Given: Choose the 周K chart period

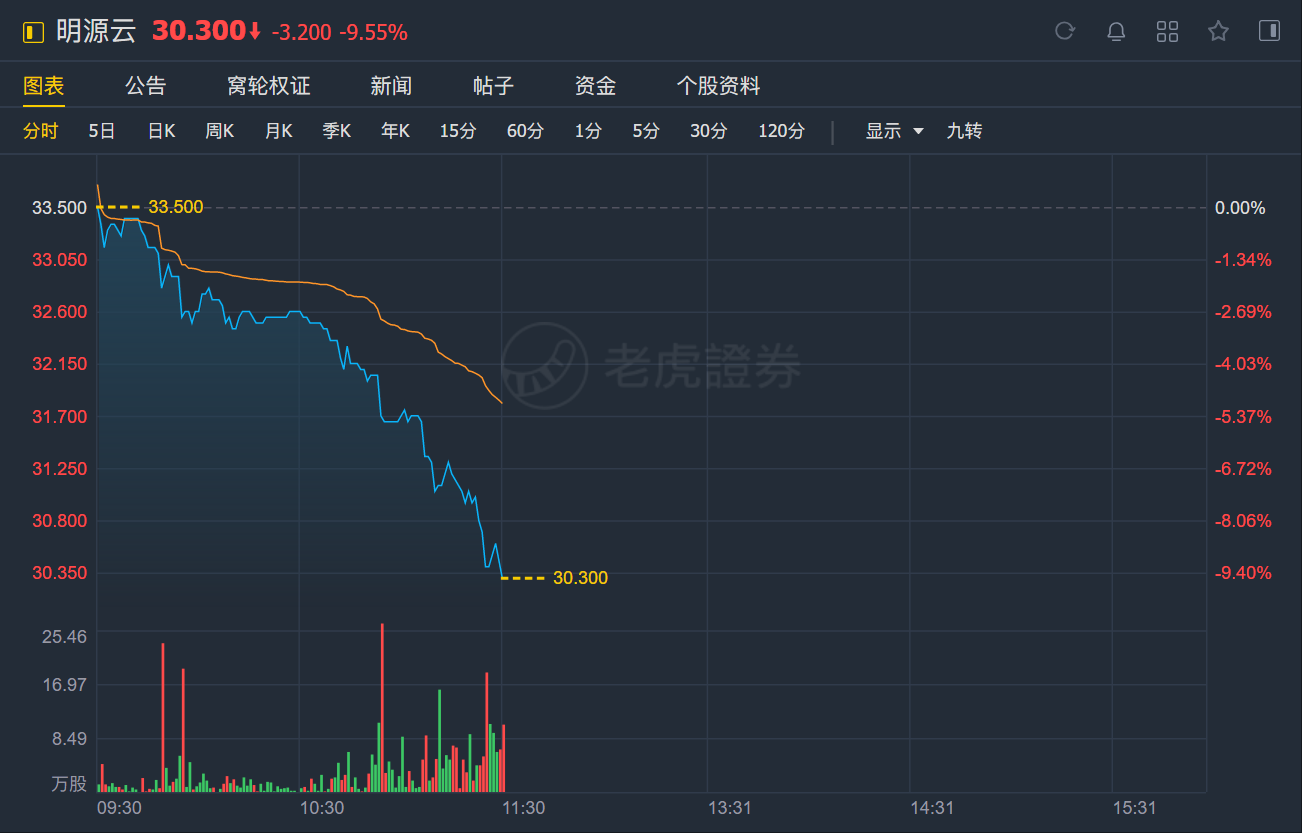Looking at the screenshot, I should [219, 131].
